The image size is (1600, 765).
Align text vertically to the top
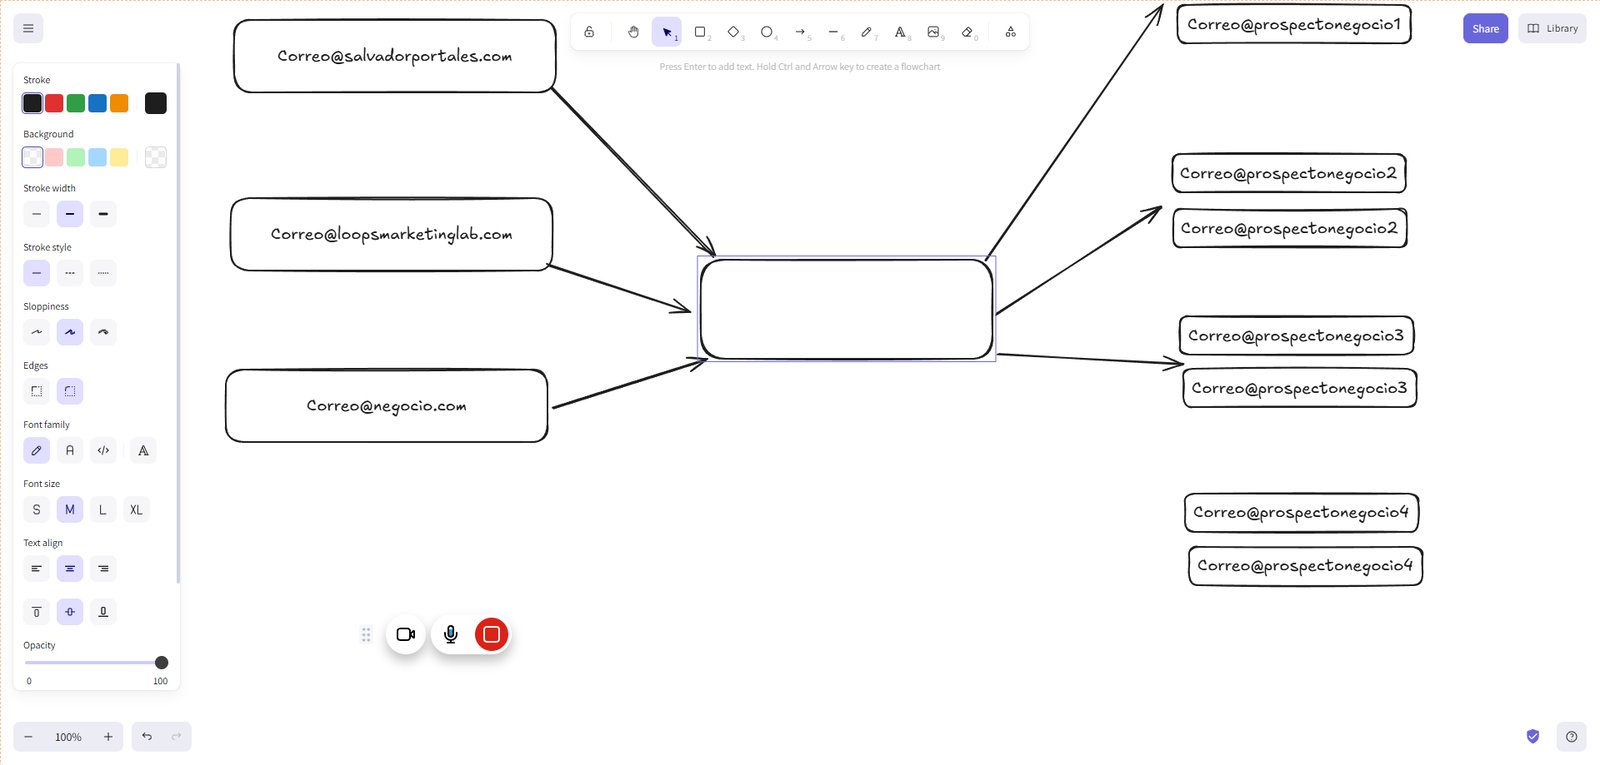[37, 611]
